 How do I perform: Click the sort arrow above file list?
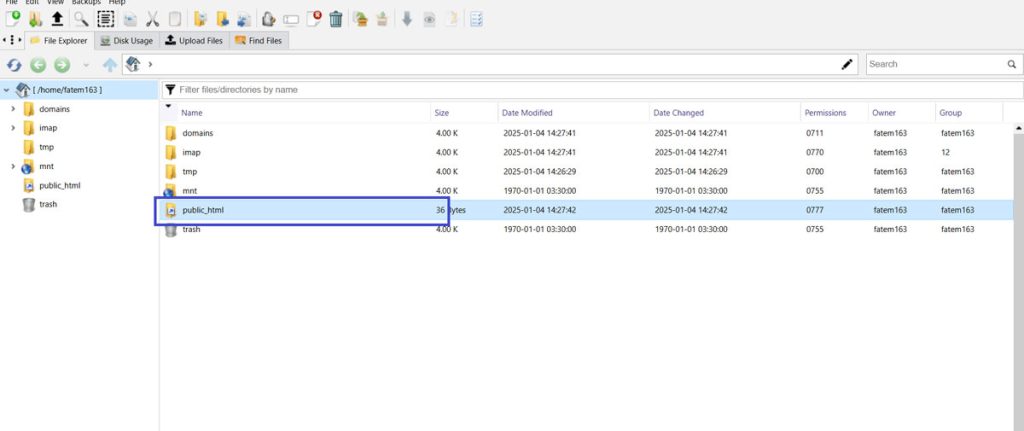click(168, 106)
